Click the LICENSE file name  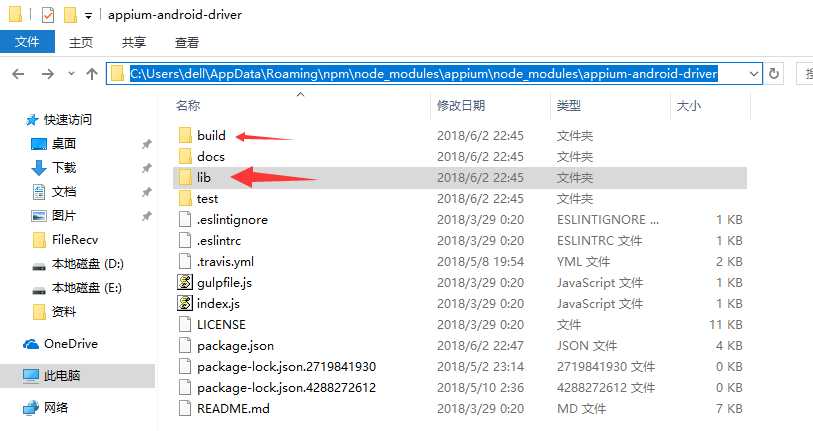click(x=221, y=325)
